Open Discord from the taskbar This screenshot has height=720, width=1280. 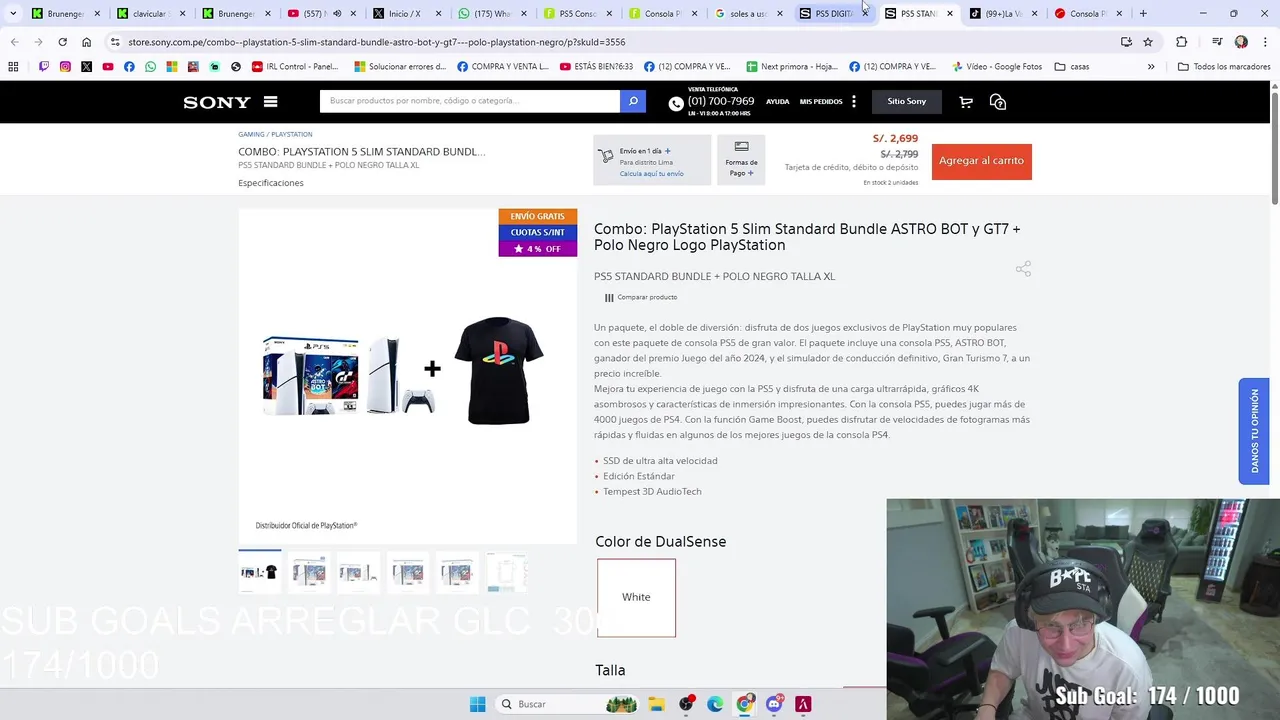click(x=774, y=704)
